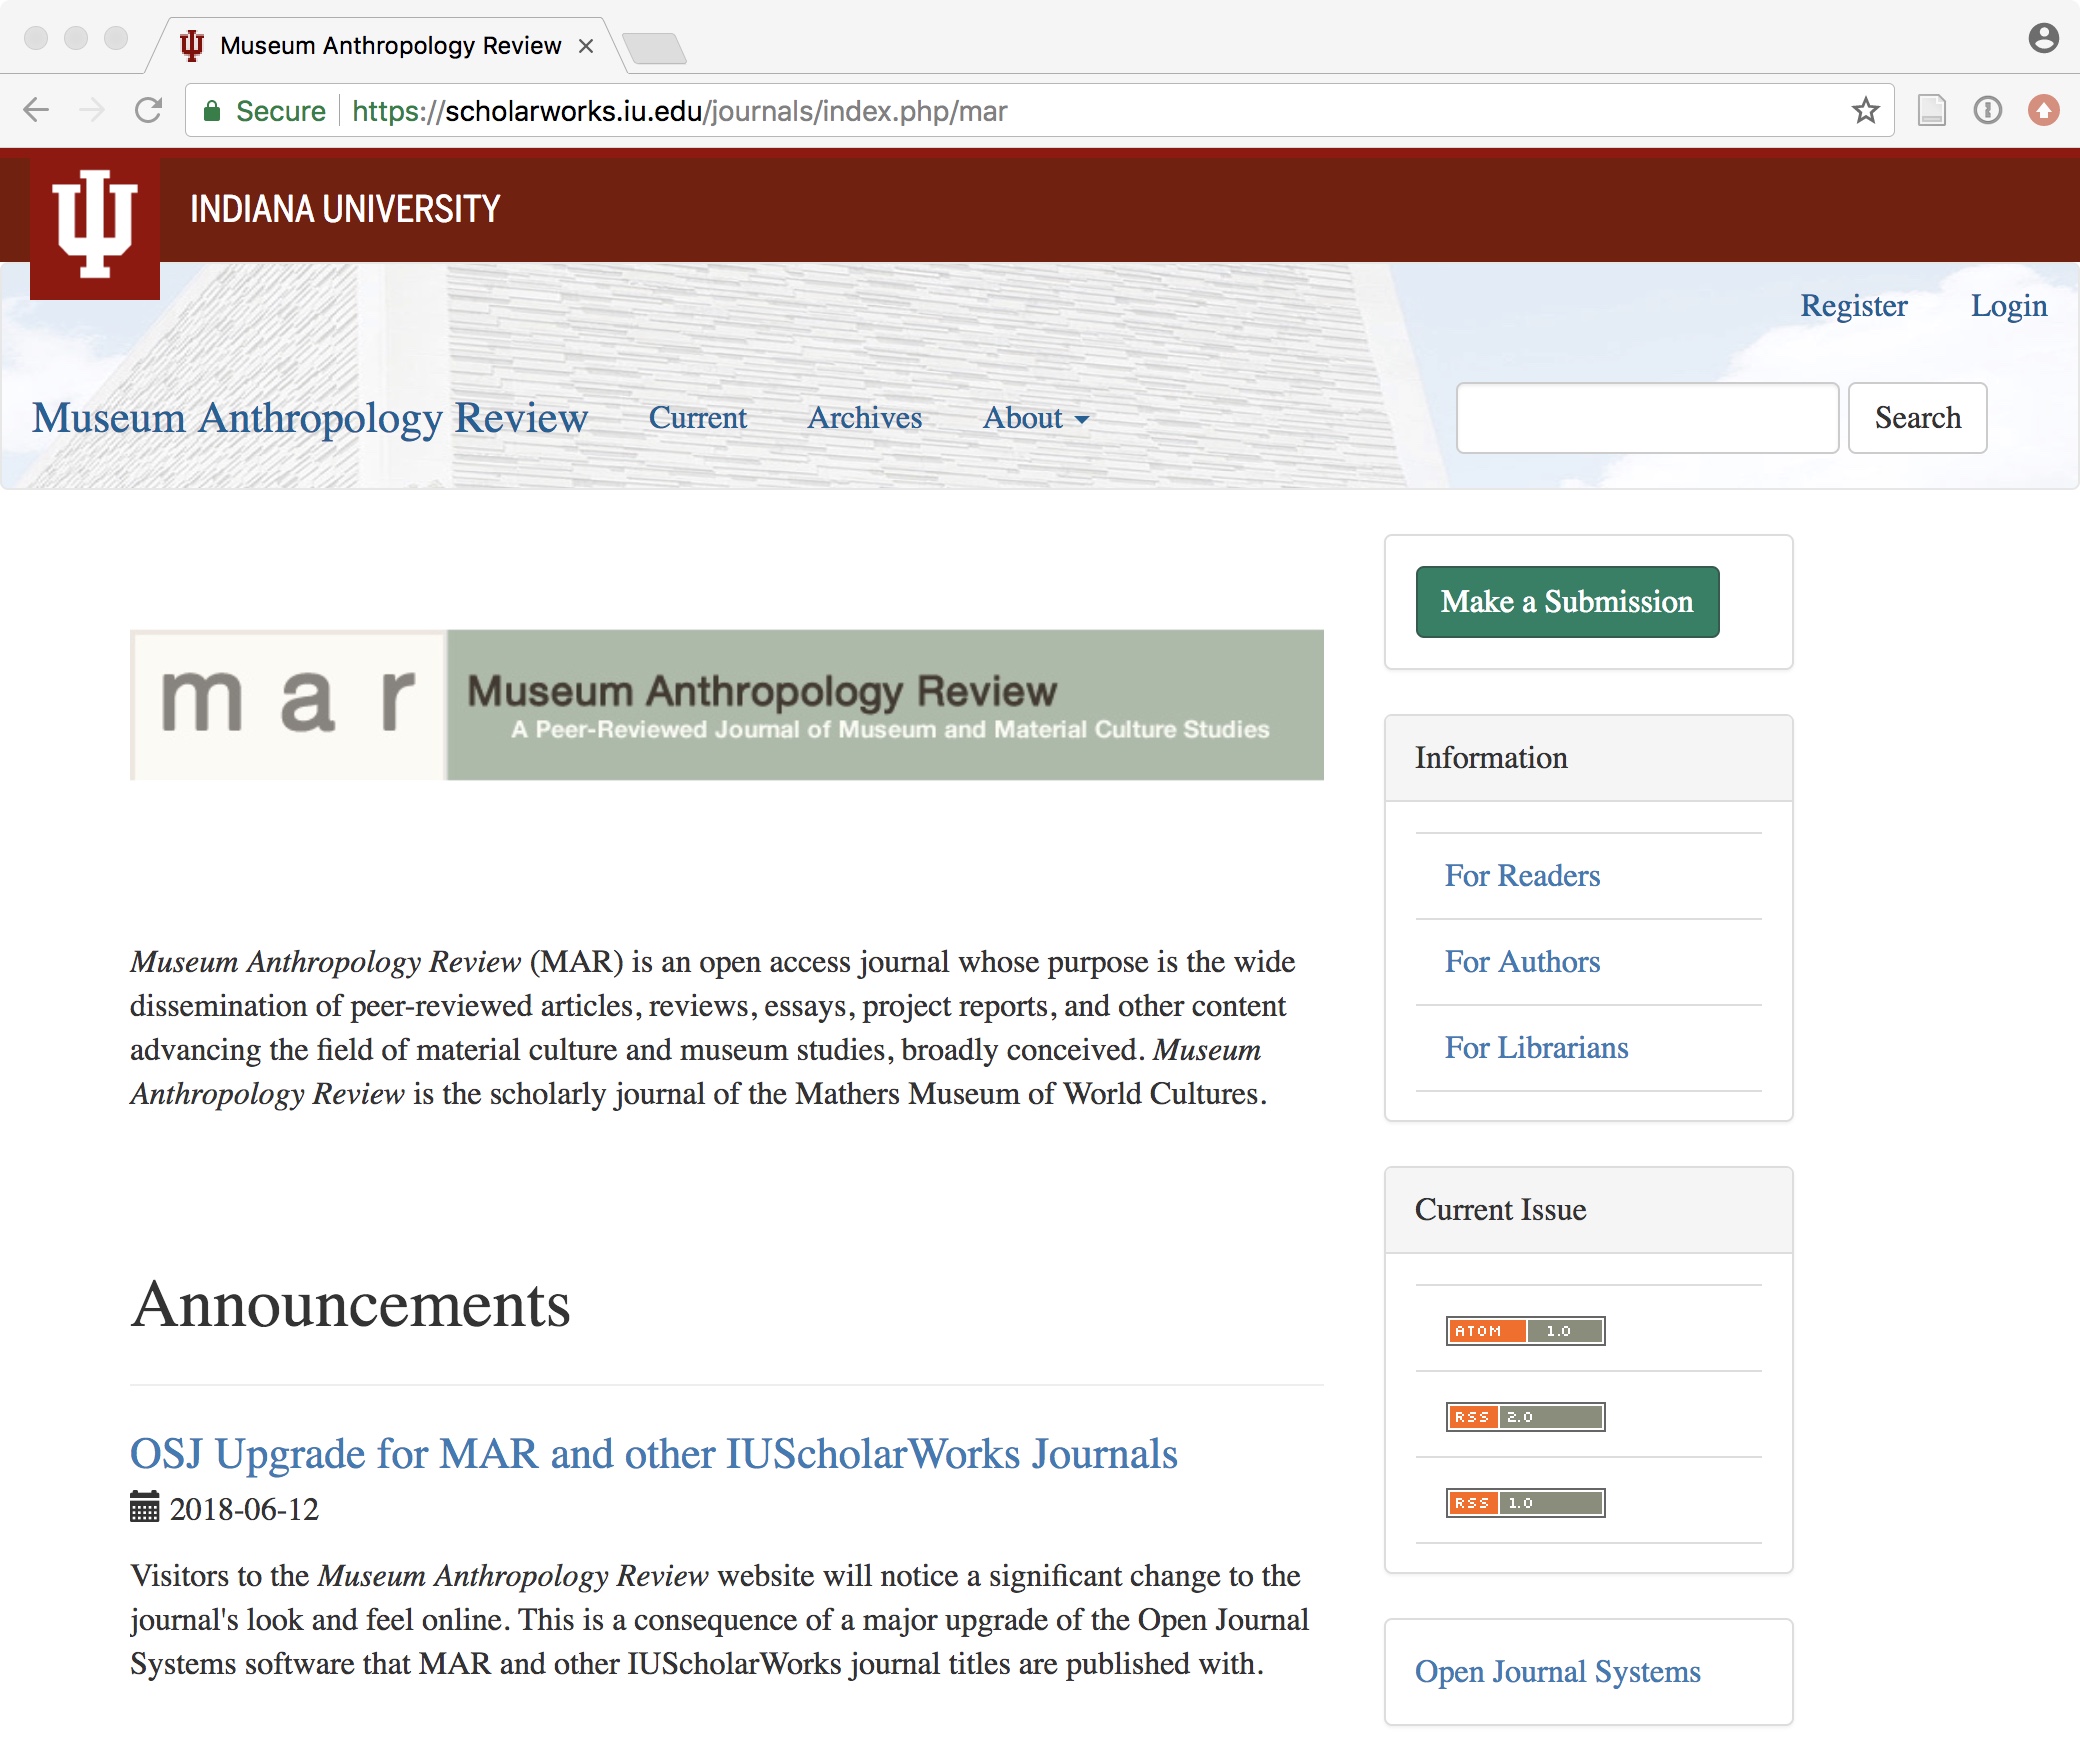Open the For Authors link
The width and height of the screenshot is (2080, 1754).
point(1522,962)
